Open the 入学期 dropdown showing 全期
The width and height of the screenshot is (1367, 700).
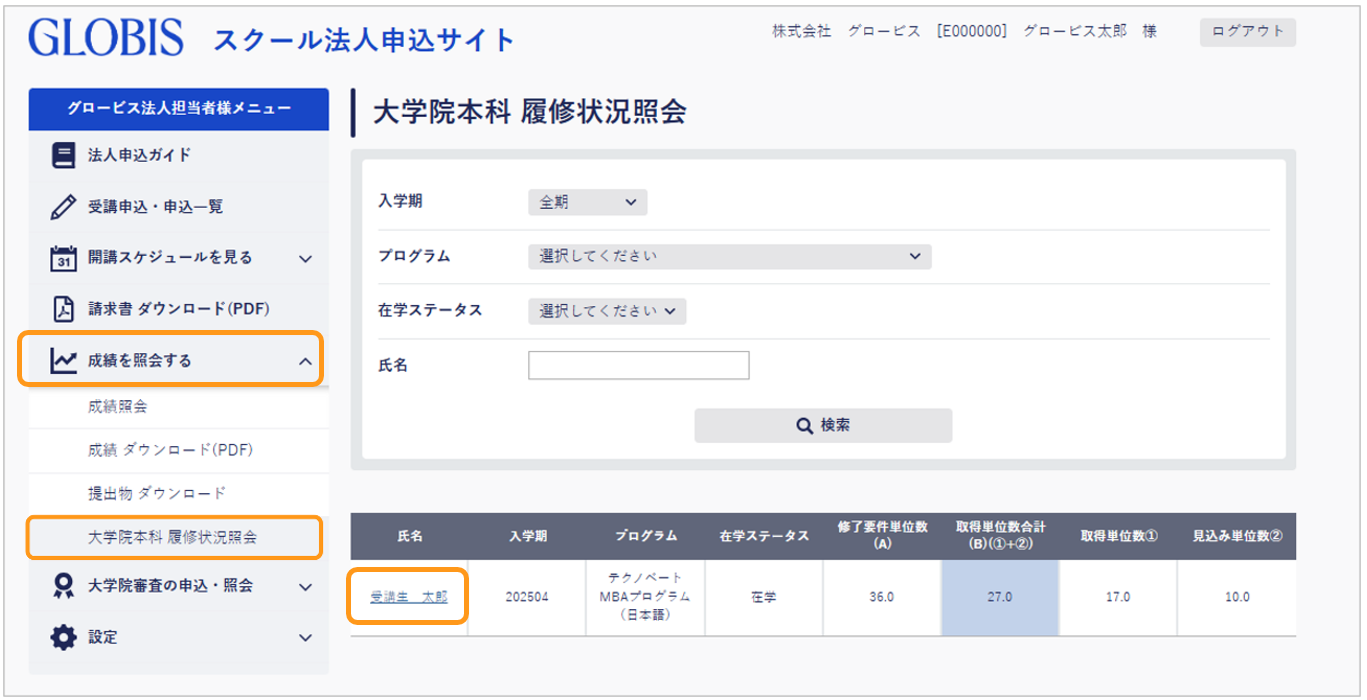588,202
